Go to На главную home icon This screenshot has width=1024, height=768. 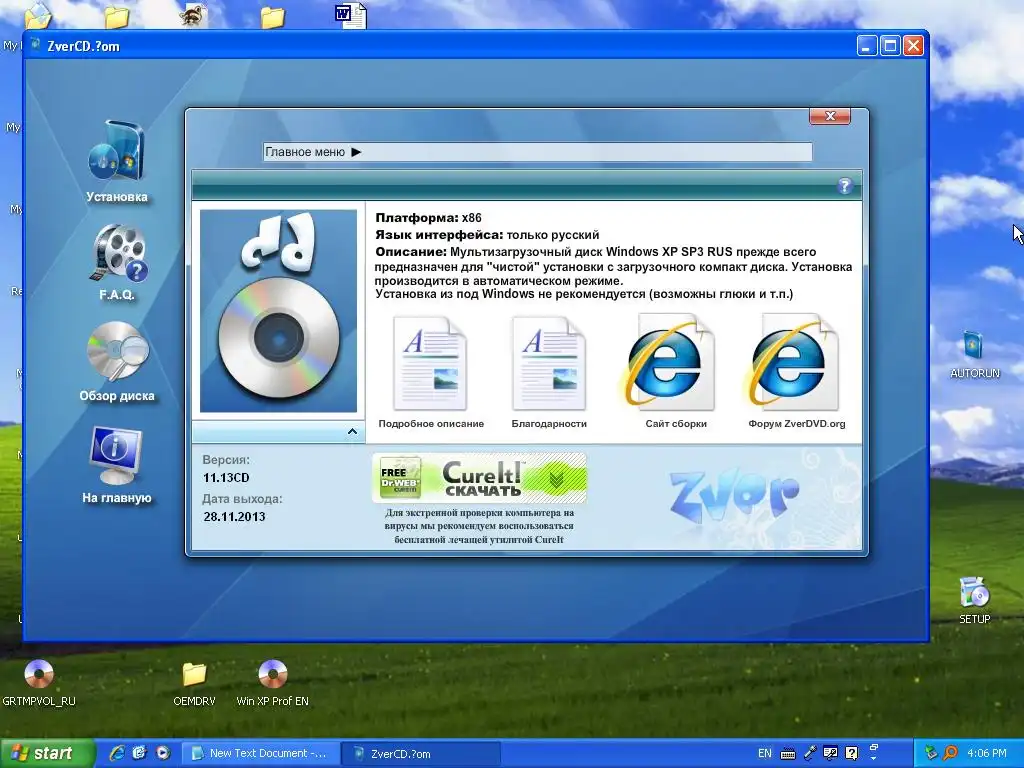point(116,455)
